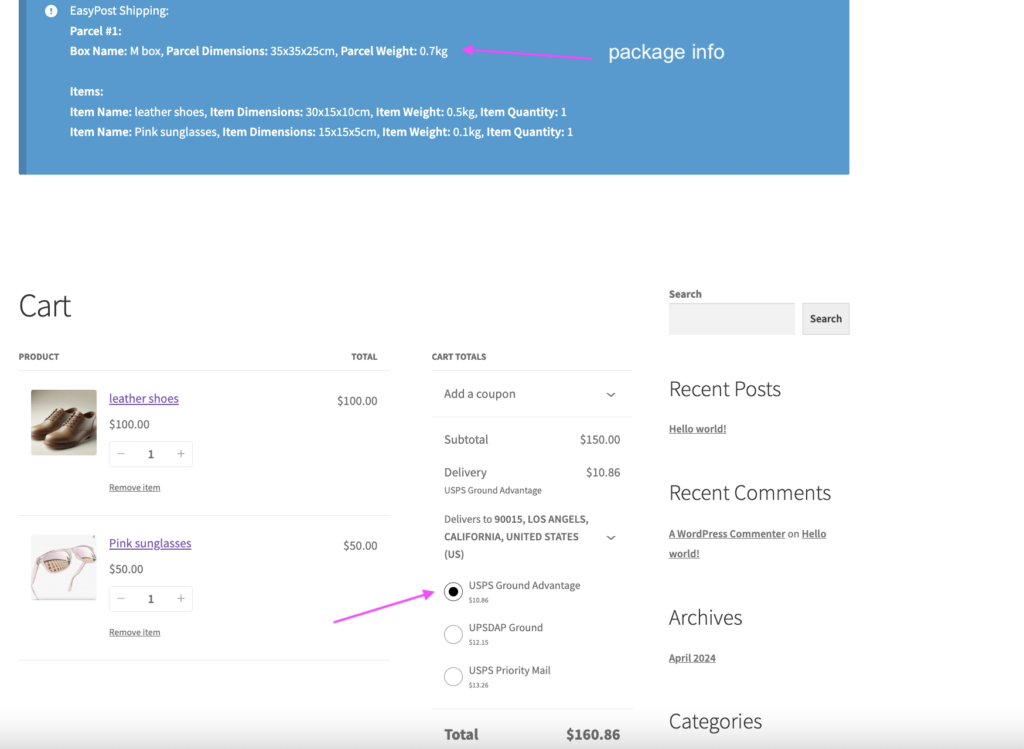Open the Pink sunglasses product thumbnail
Screen dimensions: 1024x749
pyautogui.click(x=64, y=567)
